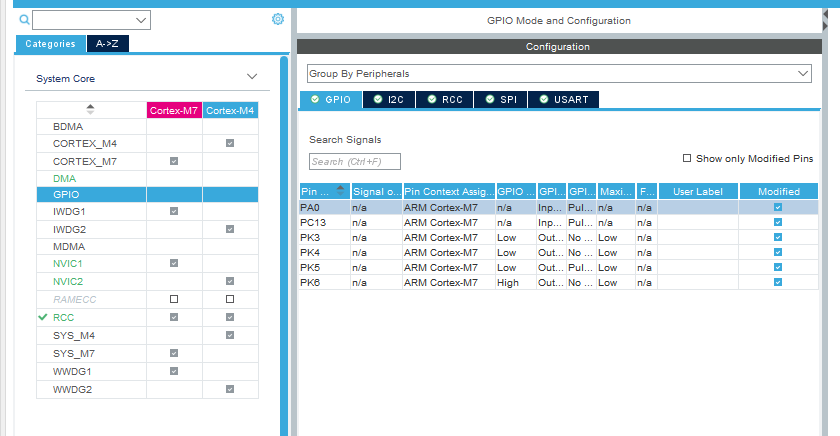Screen dimensions: 840x436
Task: Enable Show only Modified Pins
Action: (687, 158)
